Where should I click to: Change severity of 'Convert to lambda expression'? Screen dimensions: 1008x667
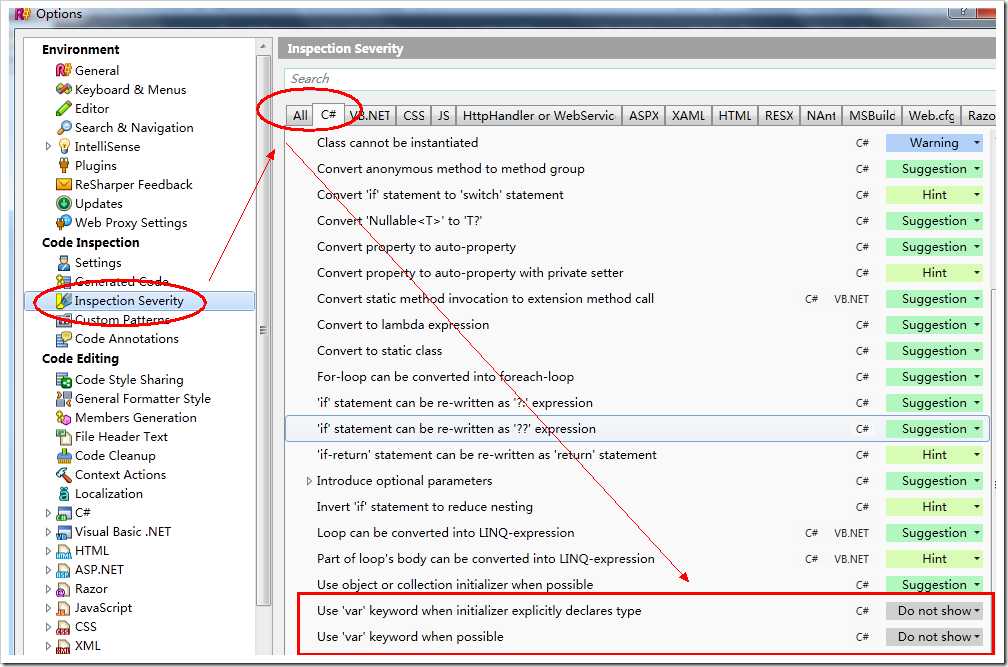[934, 325]
